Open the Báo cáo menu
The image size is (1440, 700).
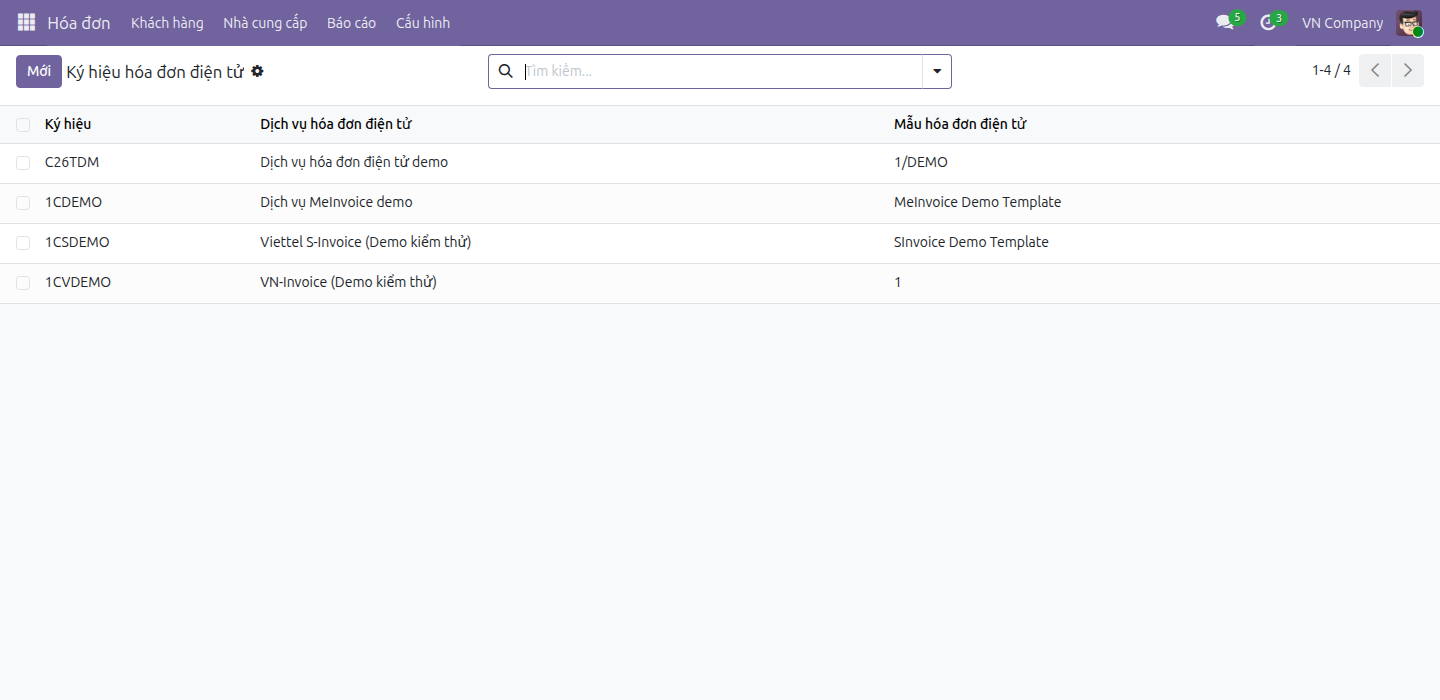click(351, 23)
